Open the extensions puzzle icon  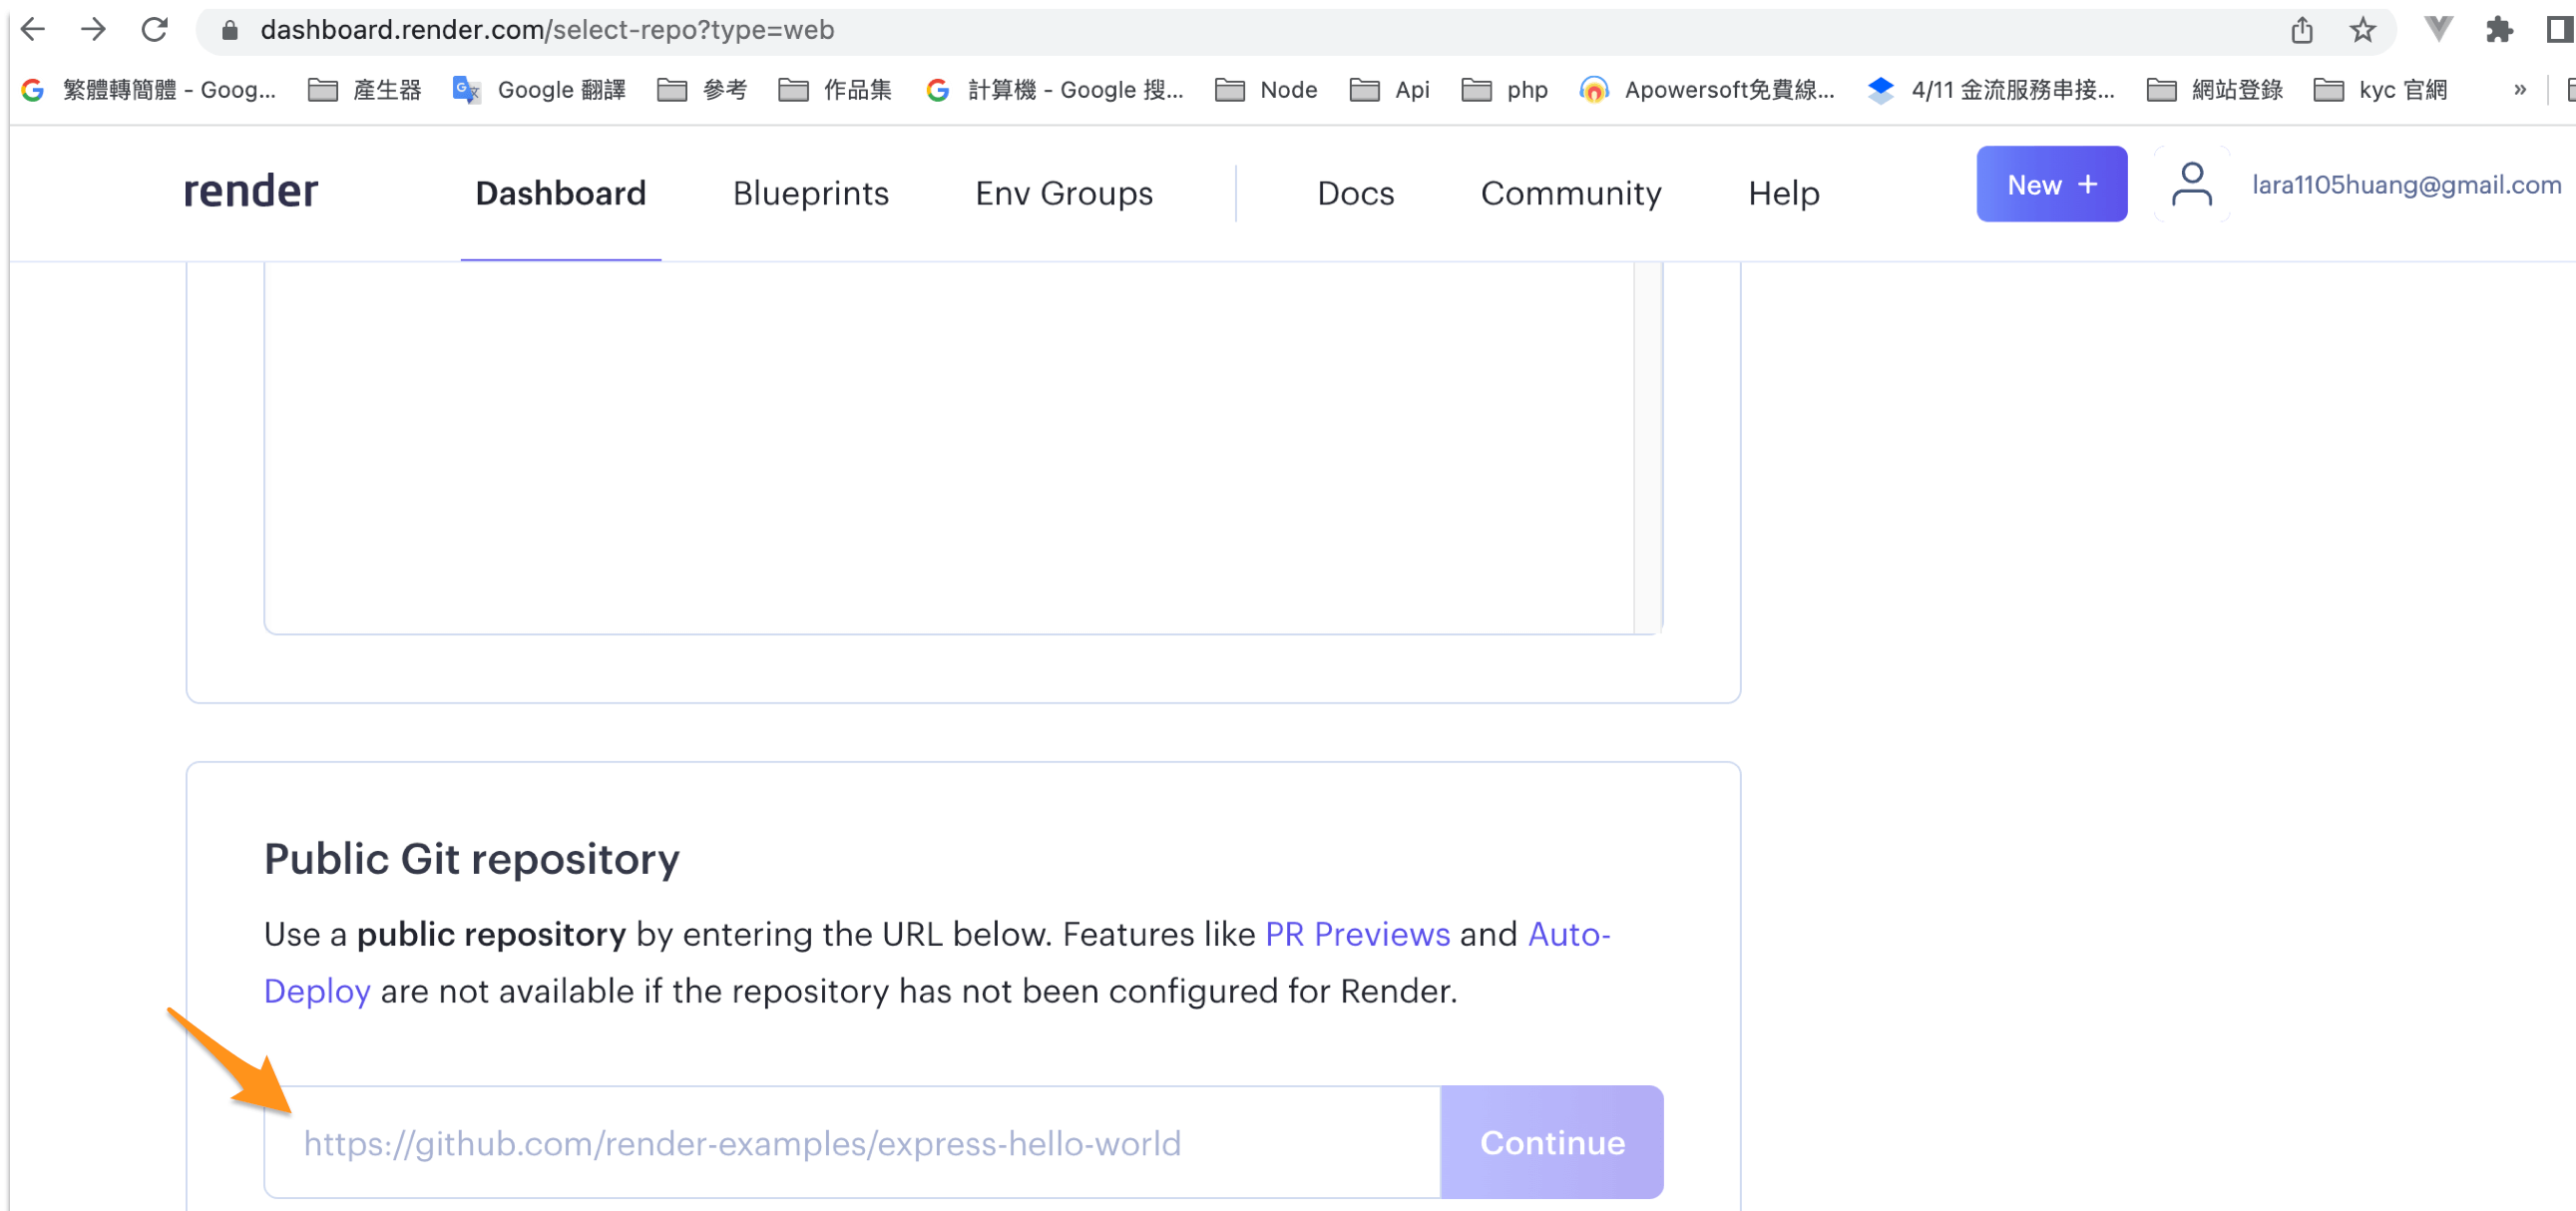pyautogui.click(x=2498, y=30)
